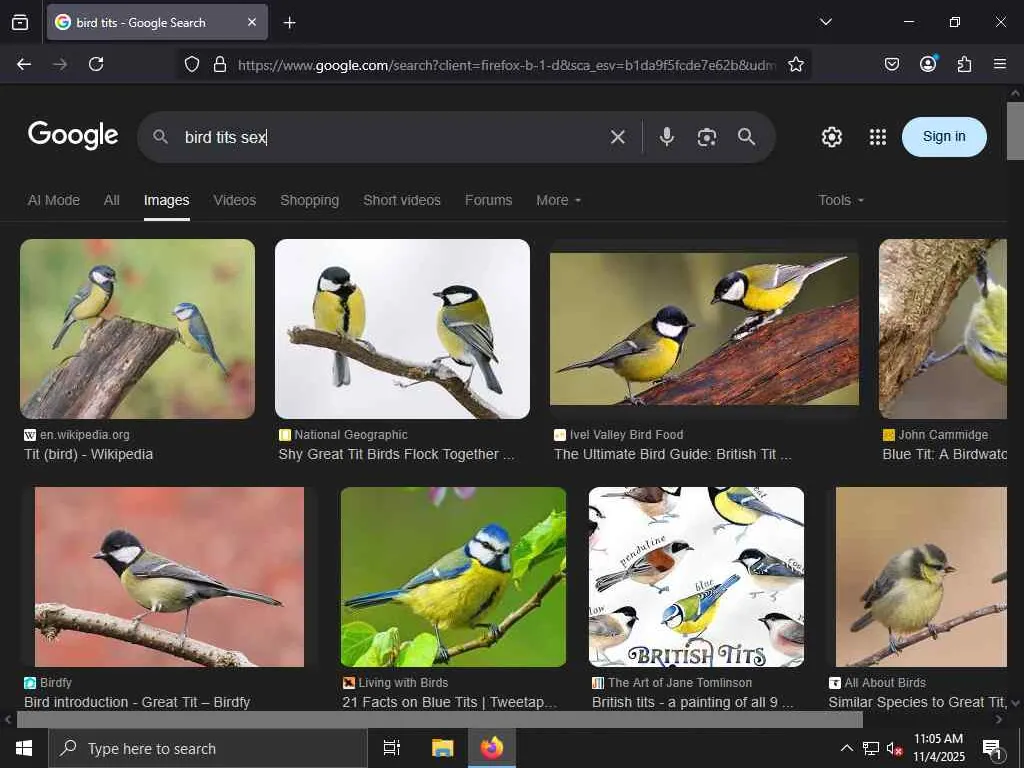
Task: Open the Tit (bird) - Wikipedia link
Action: click(88, 454)
